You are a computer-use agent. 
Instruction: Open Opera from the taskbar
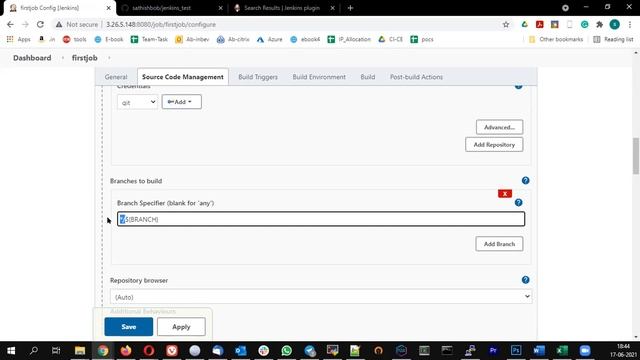pyautogui.click(x=149, y=351)
